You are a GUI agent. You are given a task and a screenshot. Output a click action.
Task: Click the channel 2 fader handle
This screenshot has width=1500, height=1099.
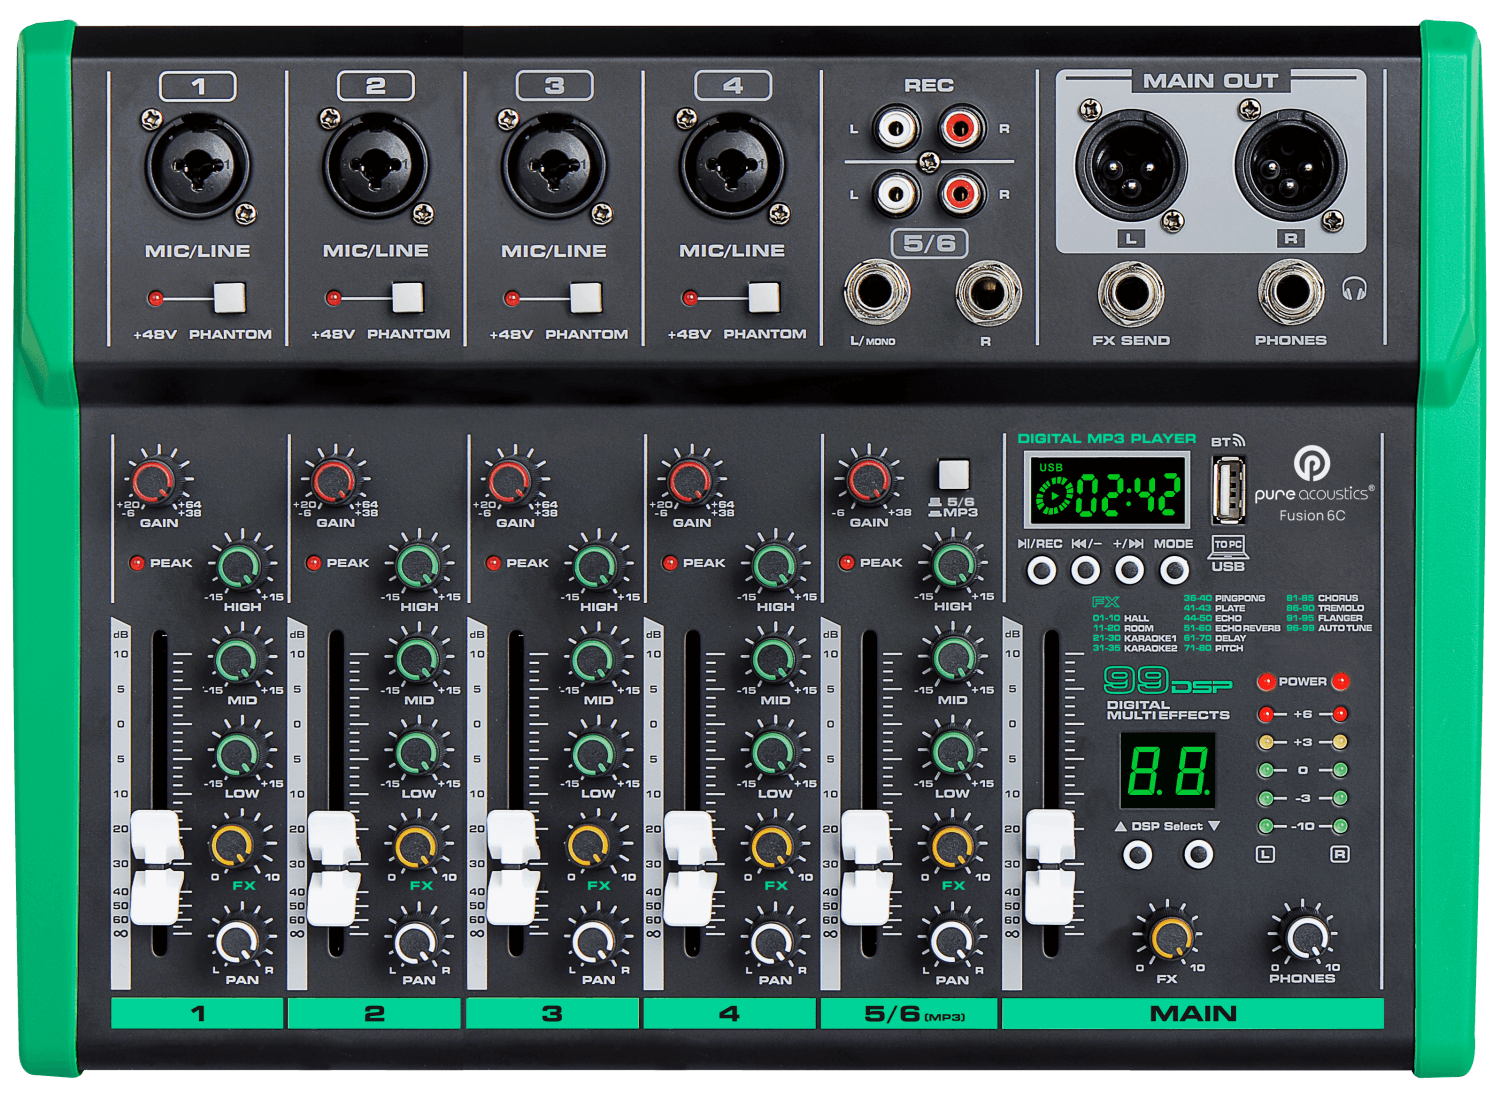pyautogui.click(x=334, y=868)
